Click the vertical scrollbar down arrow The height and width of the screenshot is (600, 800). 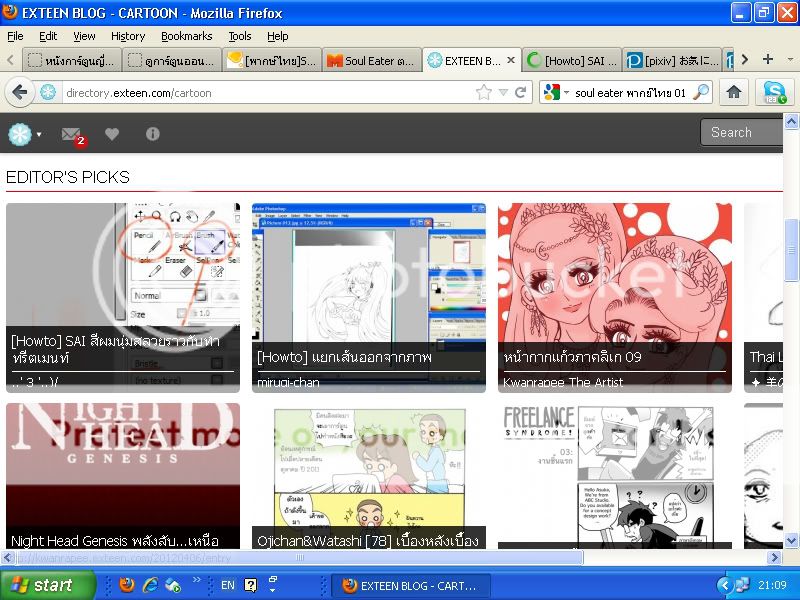point(791,540)
